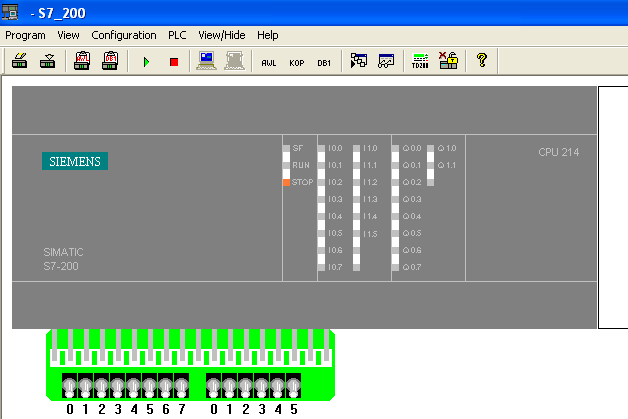Click the I1.5 input LED label

point(370,234)
